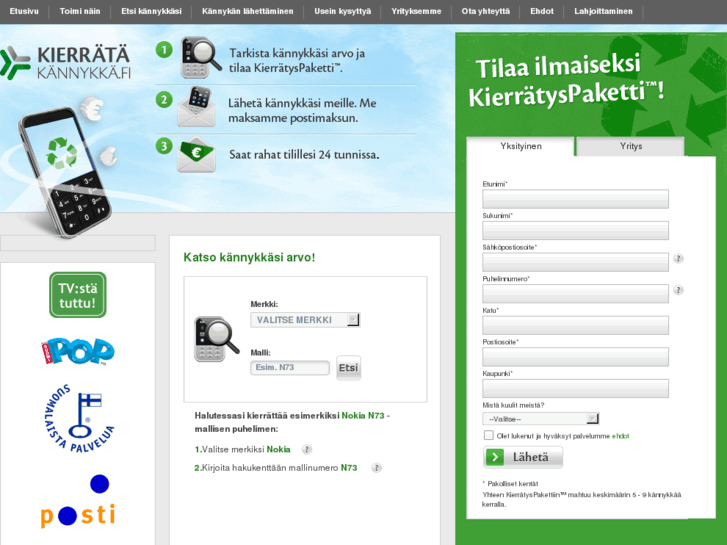Open Toimi näin menu item
Image resolution: width=727 pixels, height=545 pixels.
[x=80, y=11]
